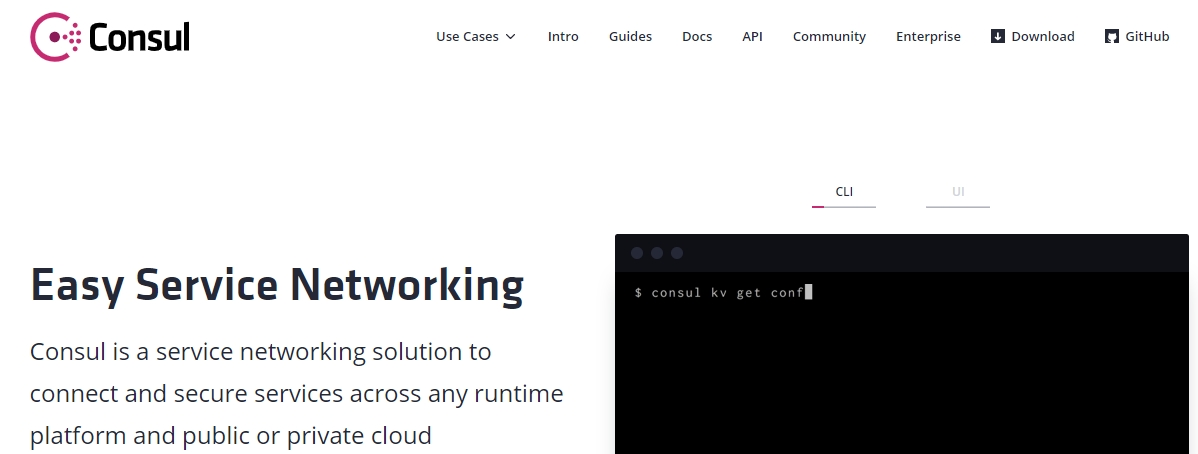Click the Download arrow icon
The image size is (1198, 454).
(997, 36)
